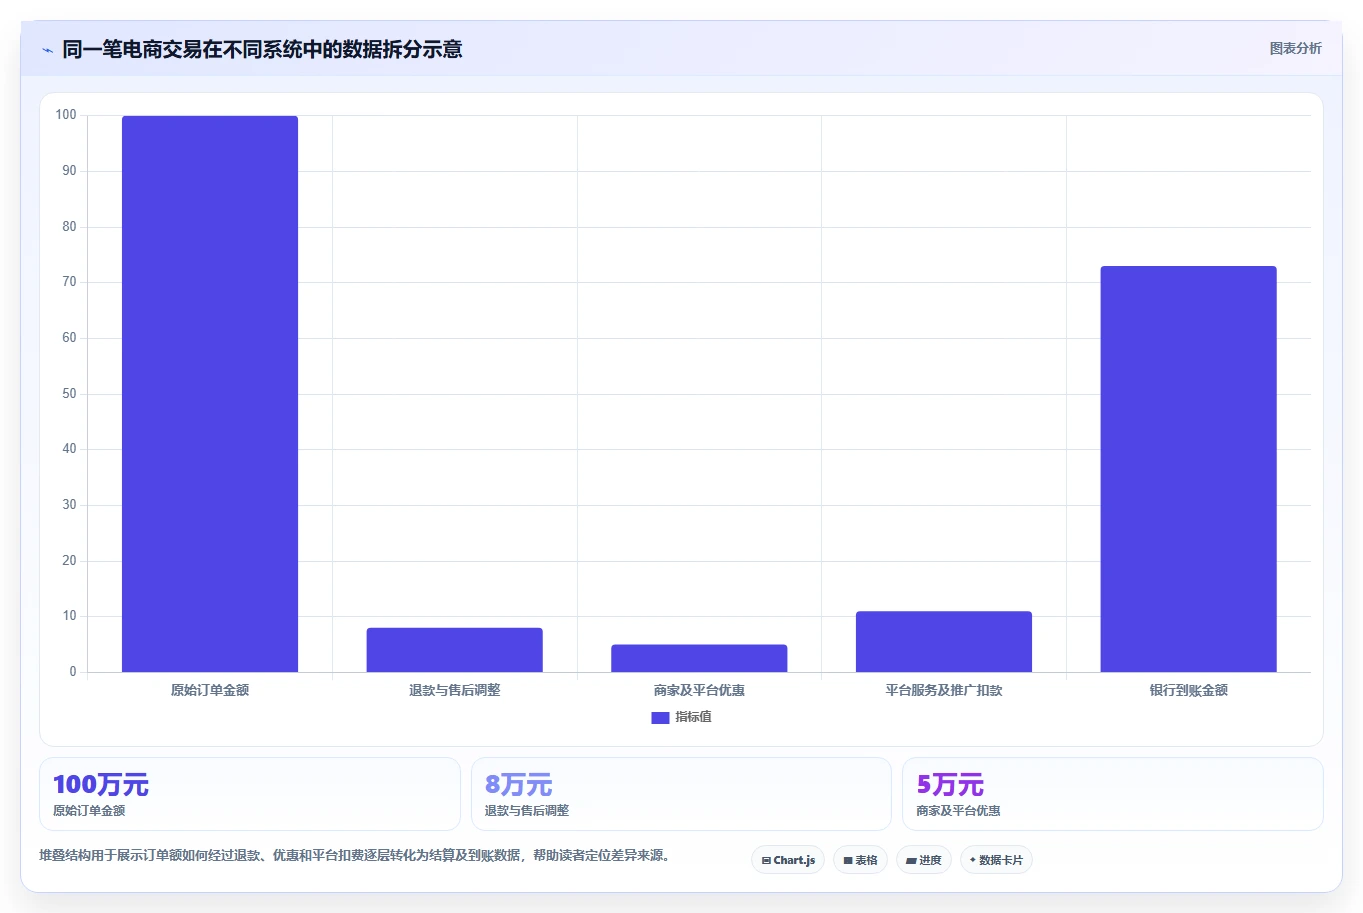Click the 平台服务及推广扣款 bar
This screenshot has height=913, width=1363.
(944, 641)
